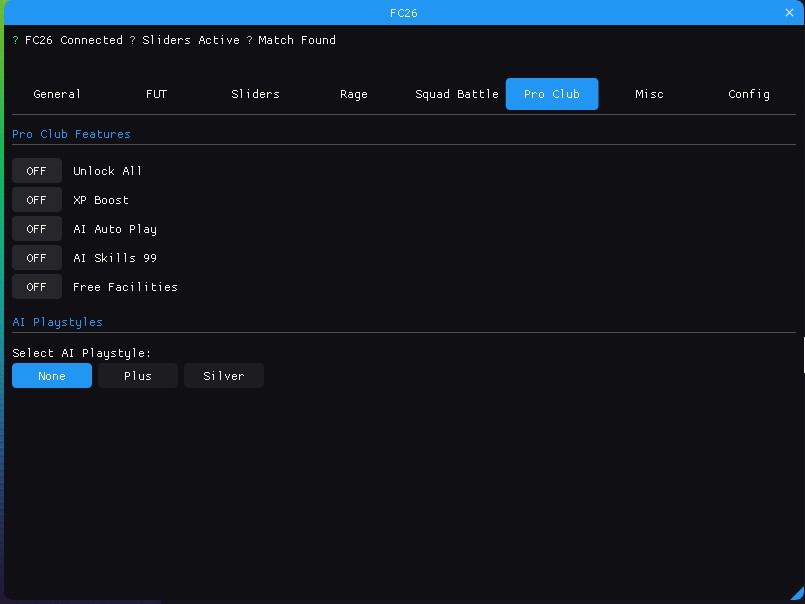The height and width of the screenshot is (604, 805).
Task: Open the General tab
Action: point(57,94)
